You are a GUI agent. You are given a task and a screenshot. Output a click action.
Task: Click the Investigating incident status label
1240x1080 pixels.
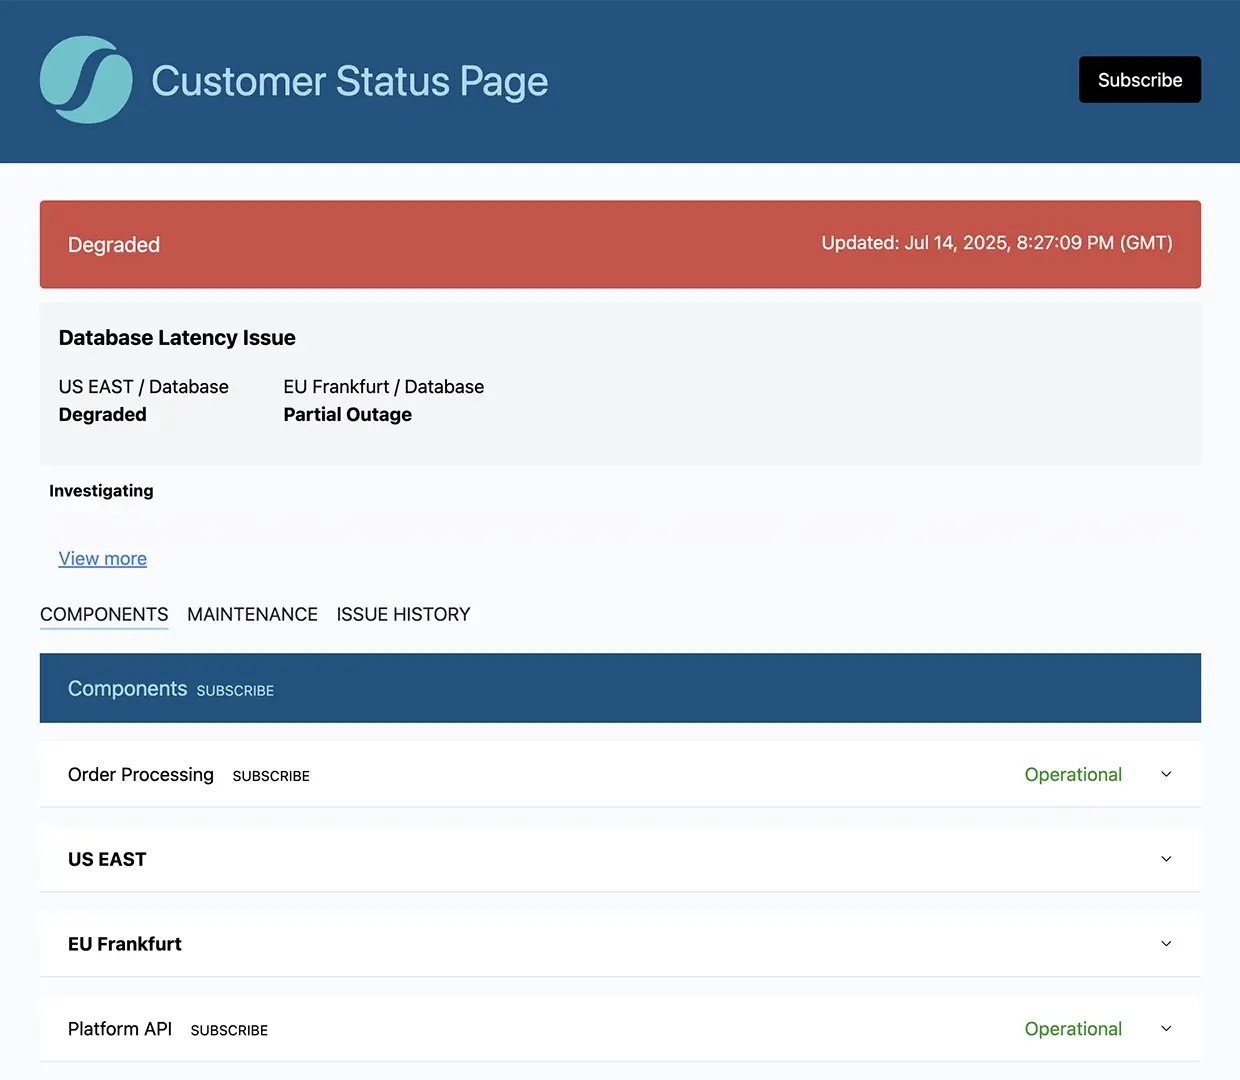click(x=101, y=491)
